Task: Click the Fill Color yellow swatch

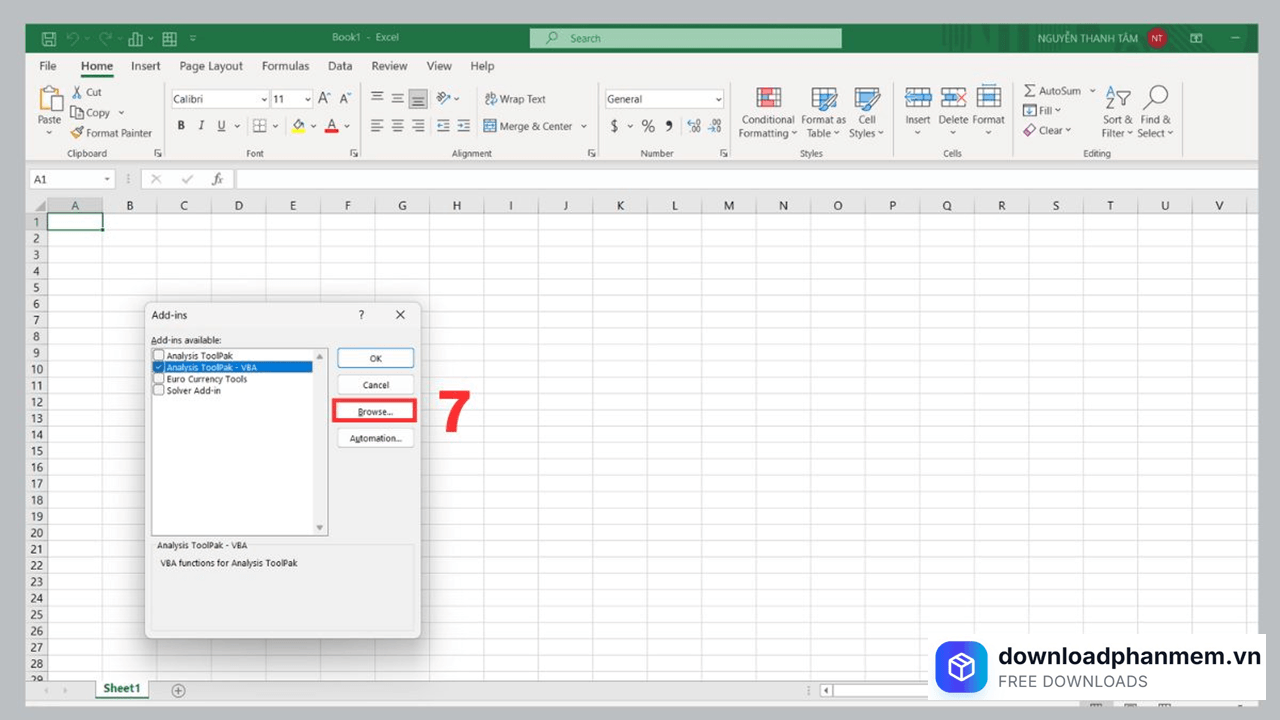Action: point(298,126)
